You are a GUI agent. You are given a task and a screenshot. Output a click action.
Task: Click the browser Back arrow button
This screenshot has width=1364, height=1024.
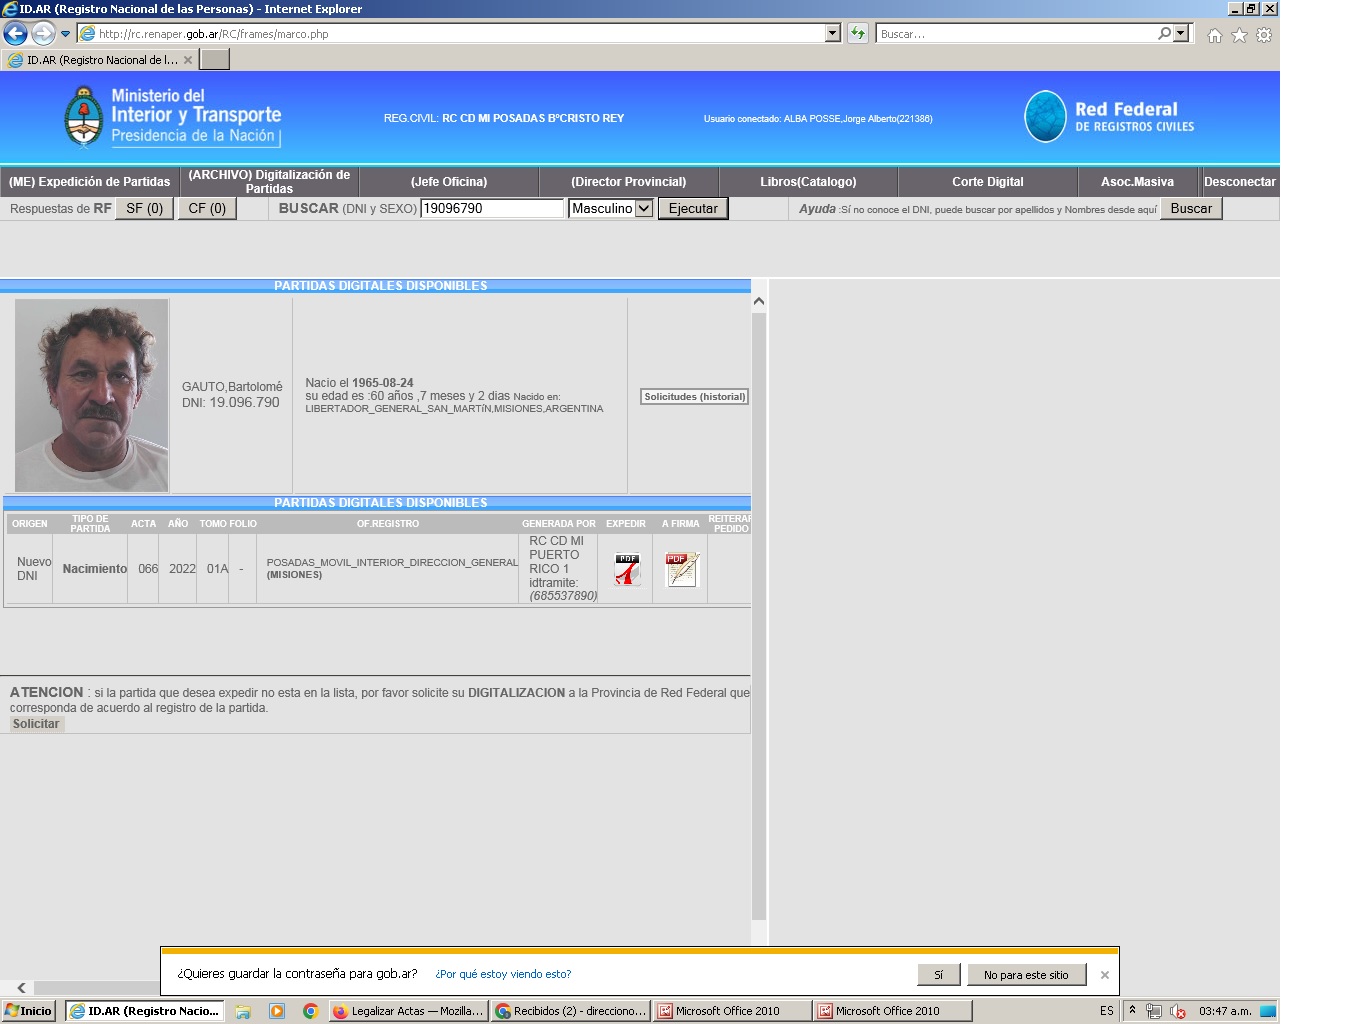pos(15,34)
